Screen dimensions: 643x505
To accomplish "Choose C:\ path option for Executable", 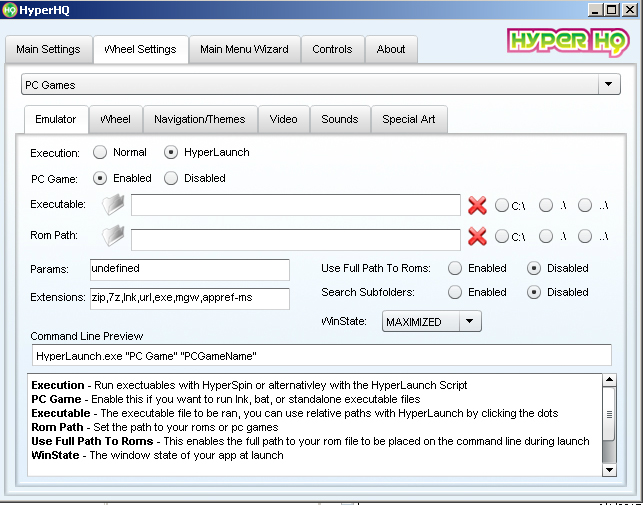I will [x=502, y=205].
